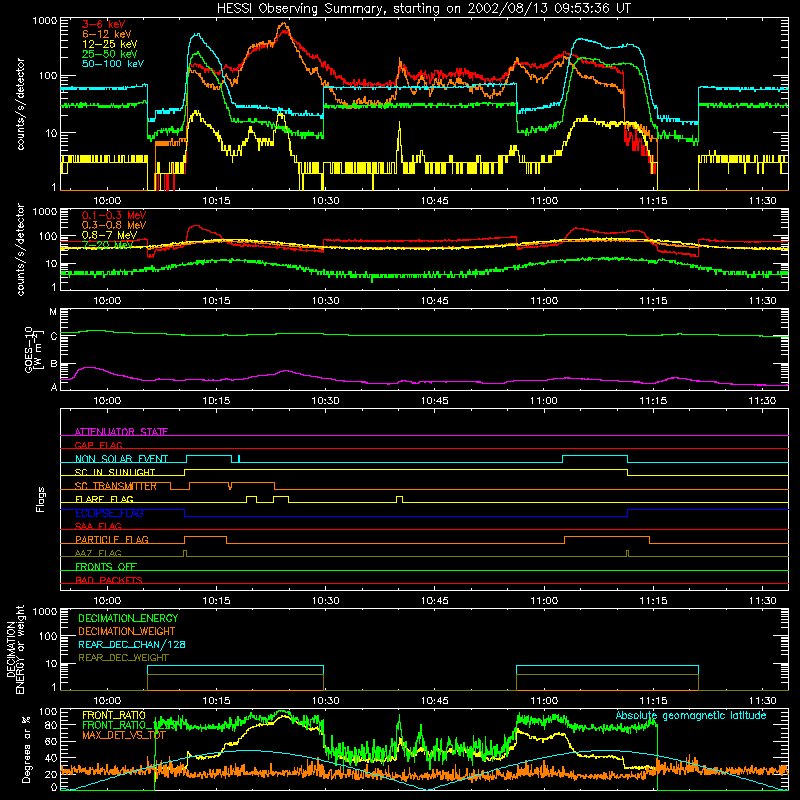Click the B class label on GOES axis
Screen dimensions: 800x800
[x=54, y=364]
